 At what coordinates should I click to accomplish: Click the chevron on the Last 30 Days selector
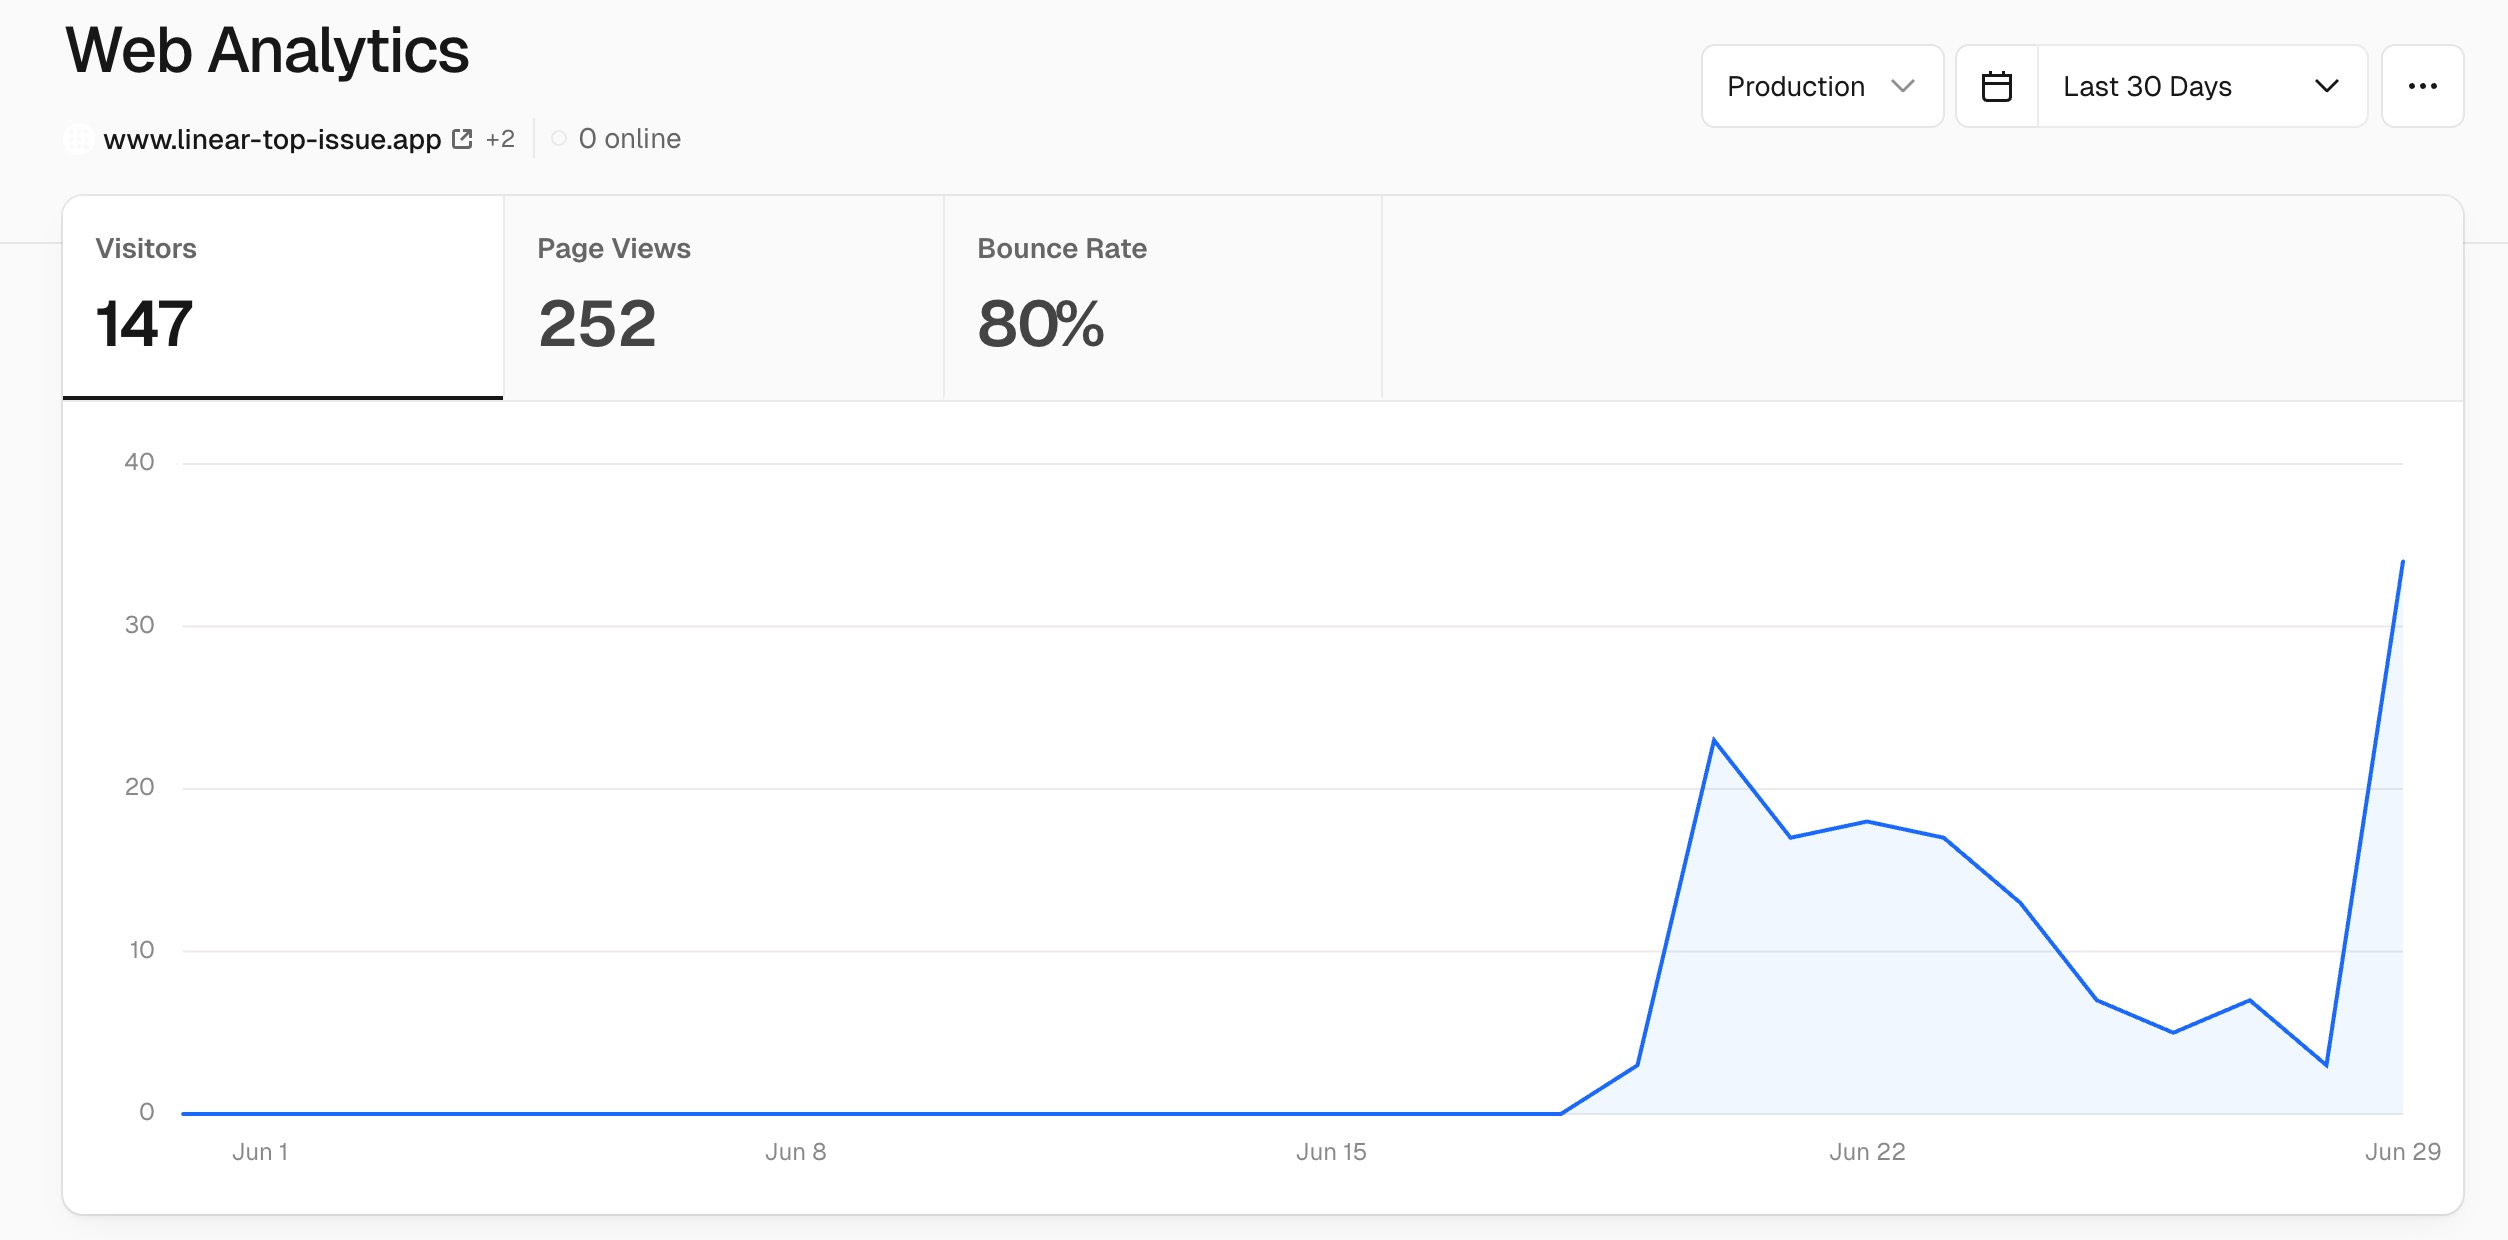click(2327, 86)
